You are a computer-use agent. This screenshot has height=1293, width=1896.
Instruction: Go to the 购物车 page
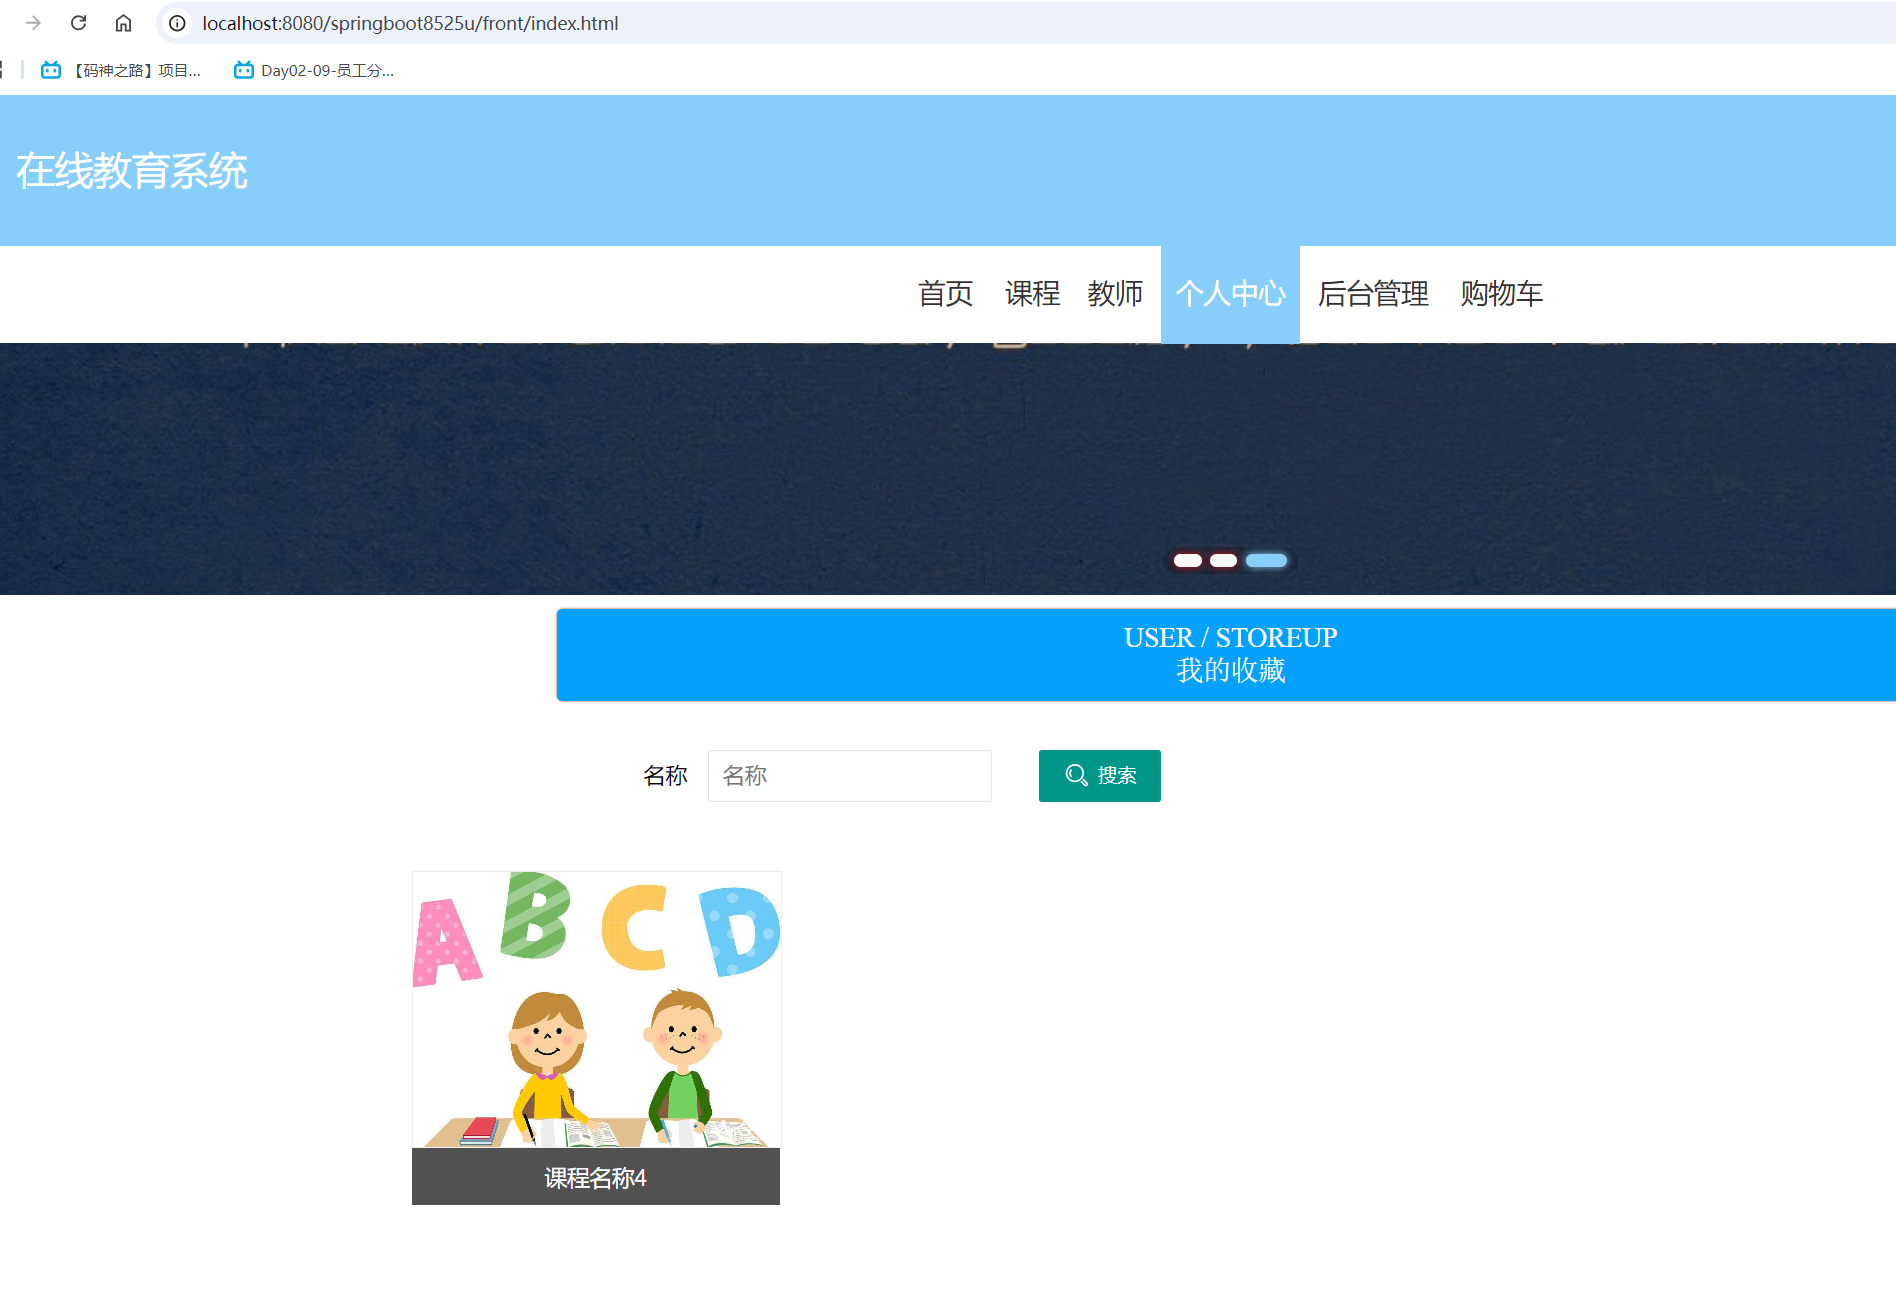point(1501,294)
